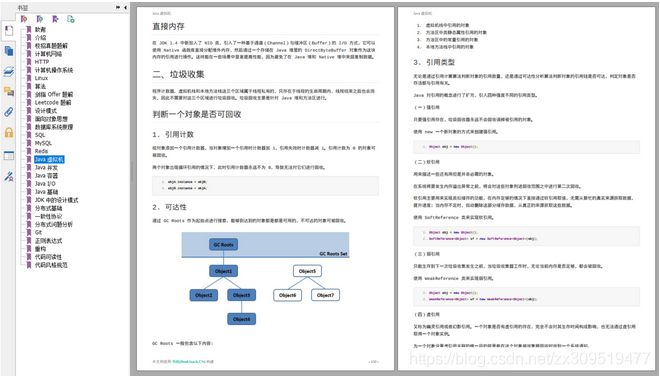Select the Linux bookmark

41,78
